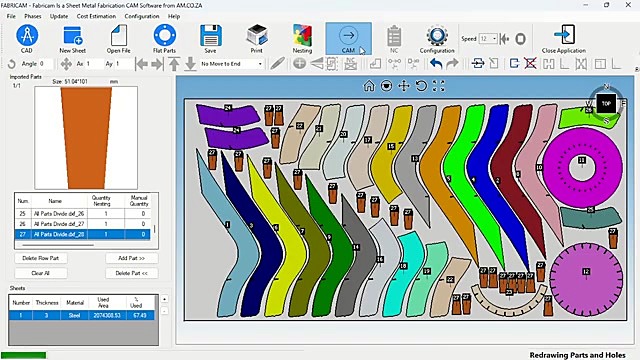Click the magenta ring part 11
Viewport: 640px width, 360px height.
pyautogui.click(x=582, y=167)
